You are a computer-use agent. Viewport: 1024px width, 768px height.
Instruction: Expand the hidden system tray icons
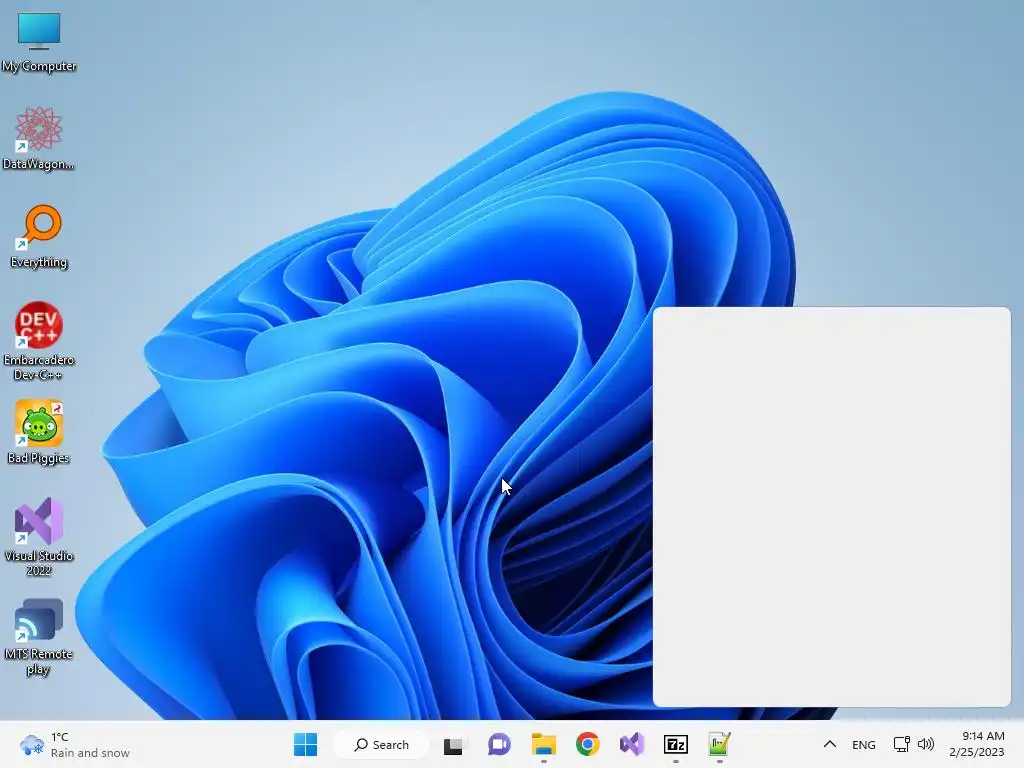[x=829, y=744]
